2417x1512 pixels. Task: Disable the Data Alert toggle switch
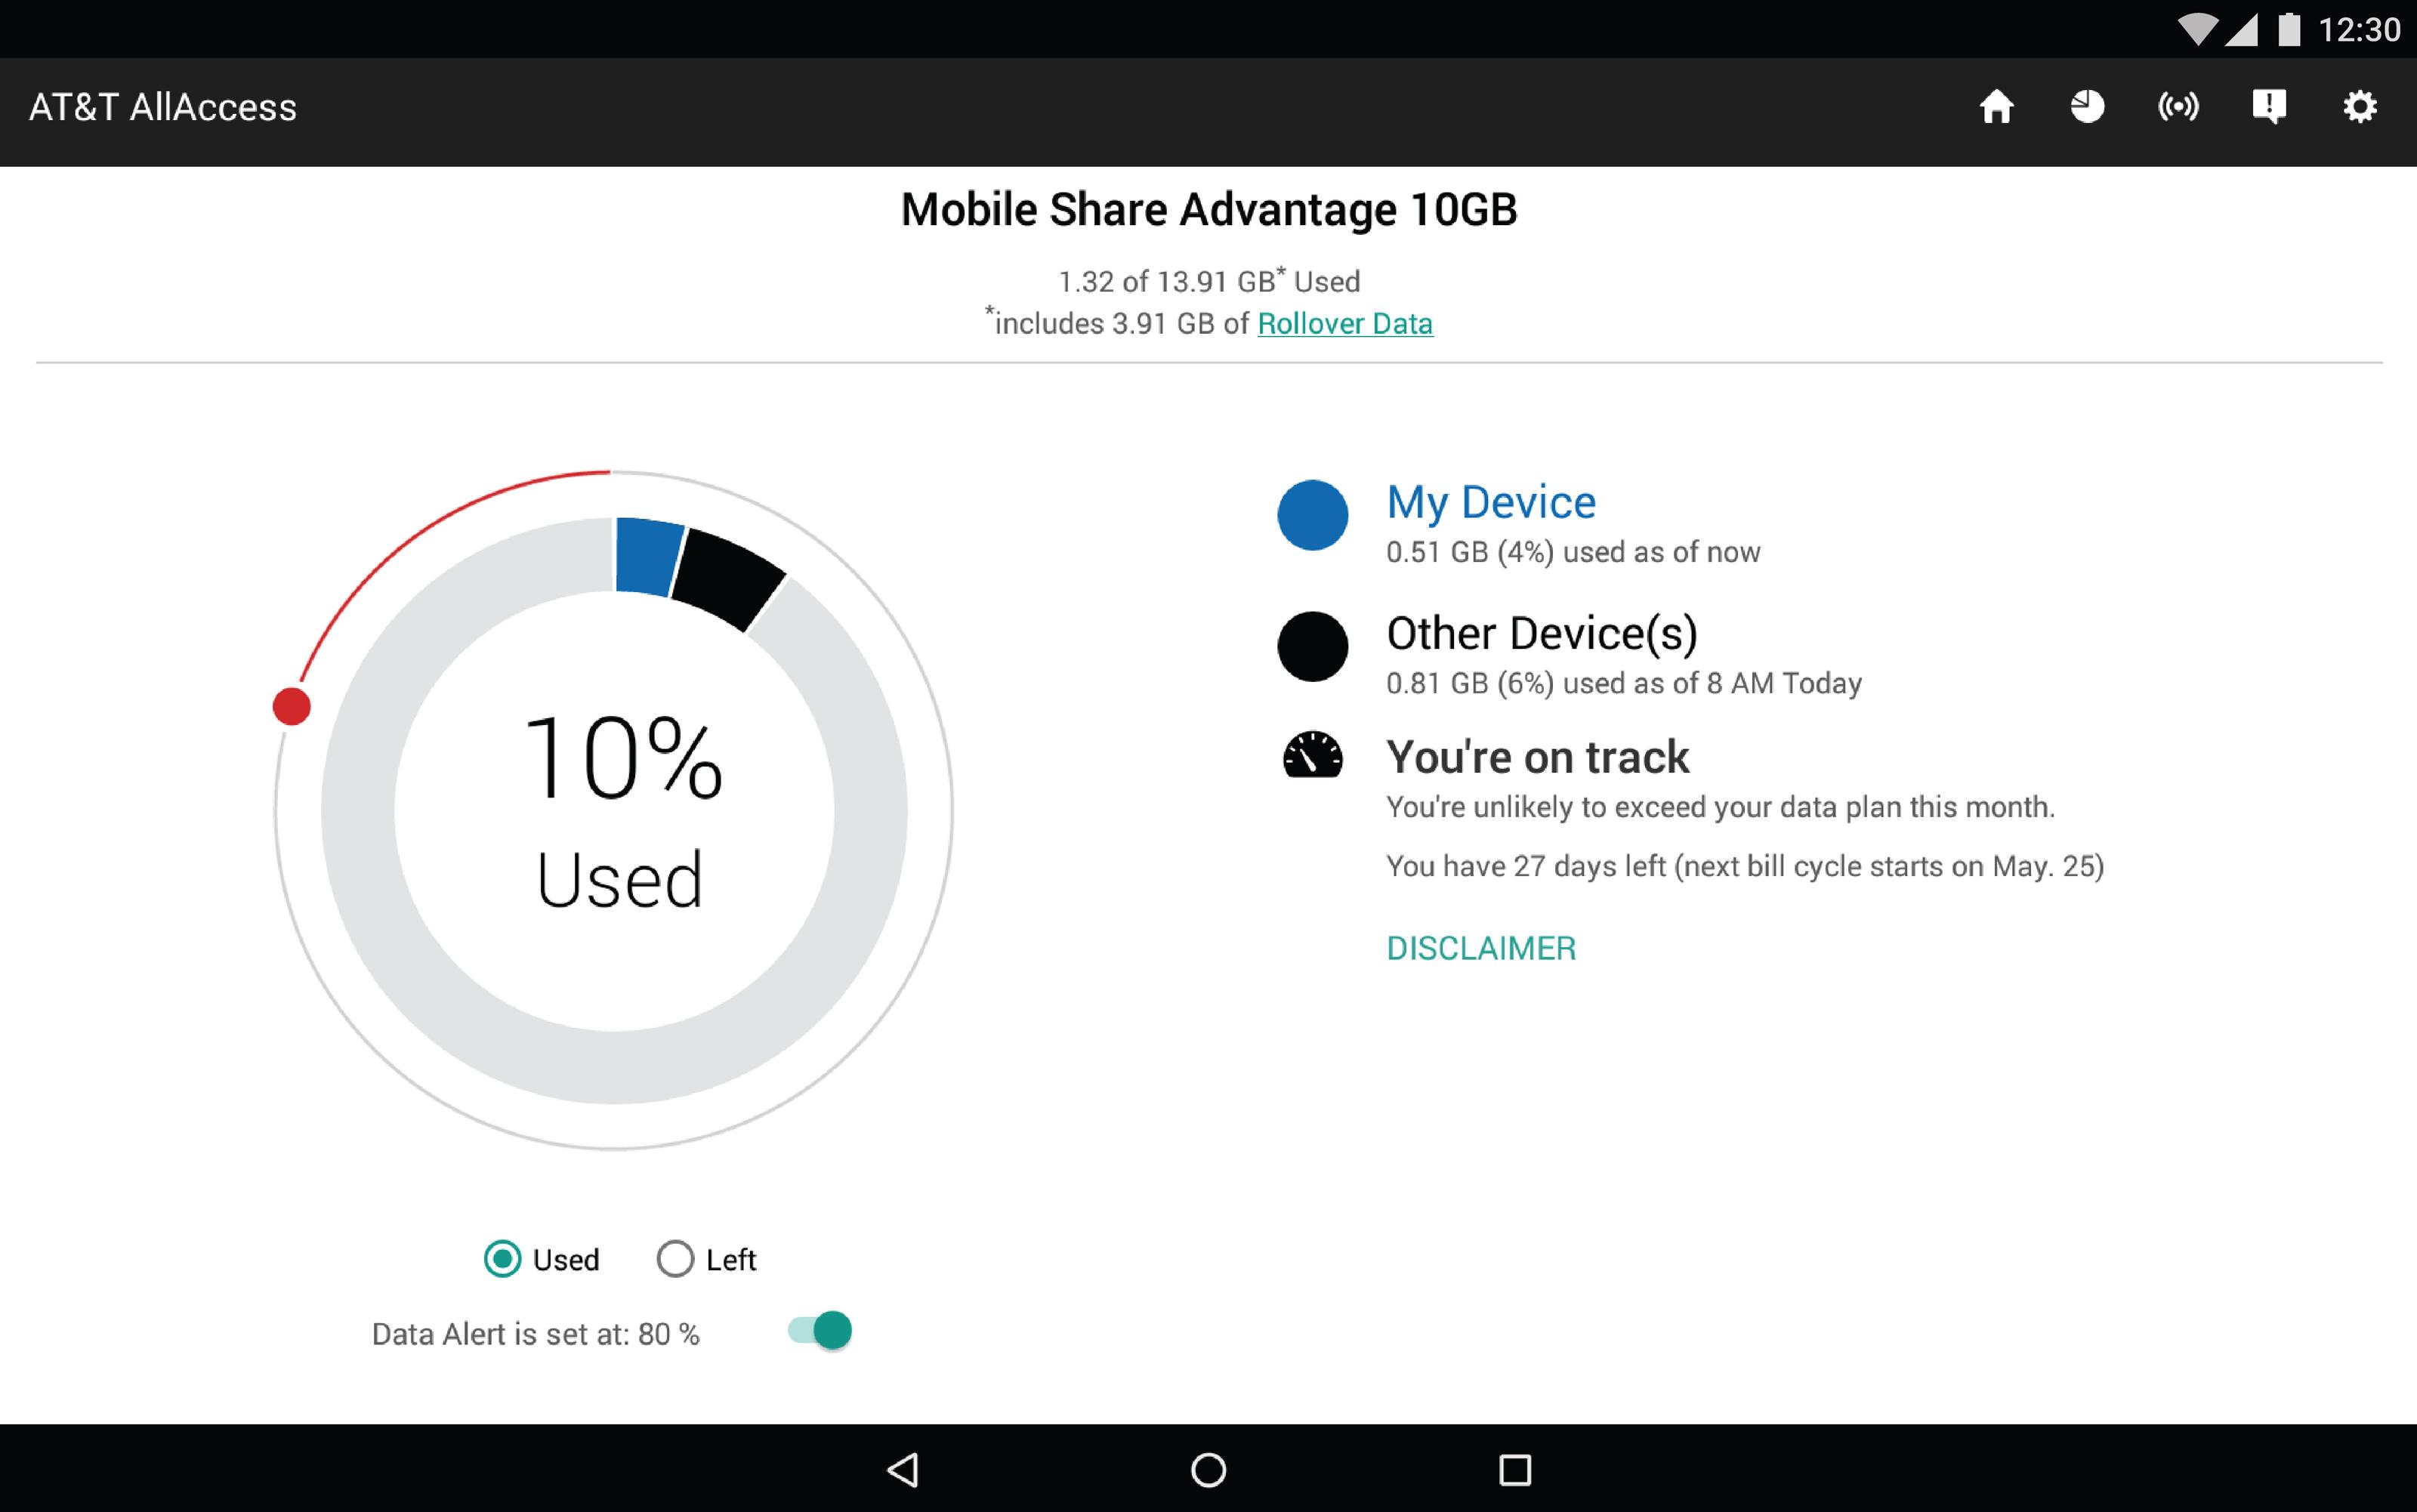tap(820, 1331)
